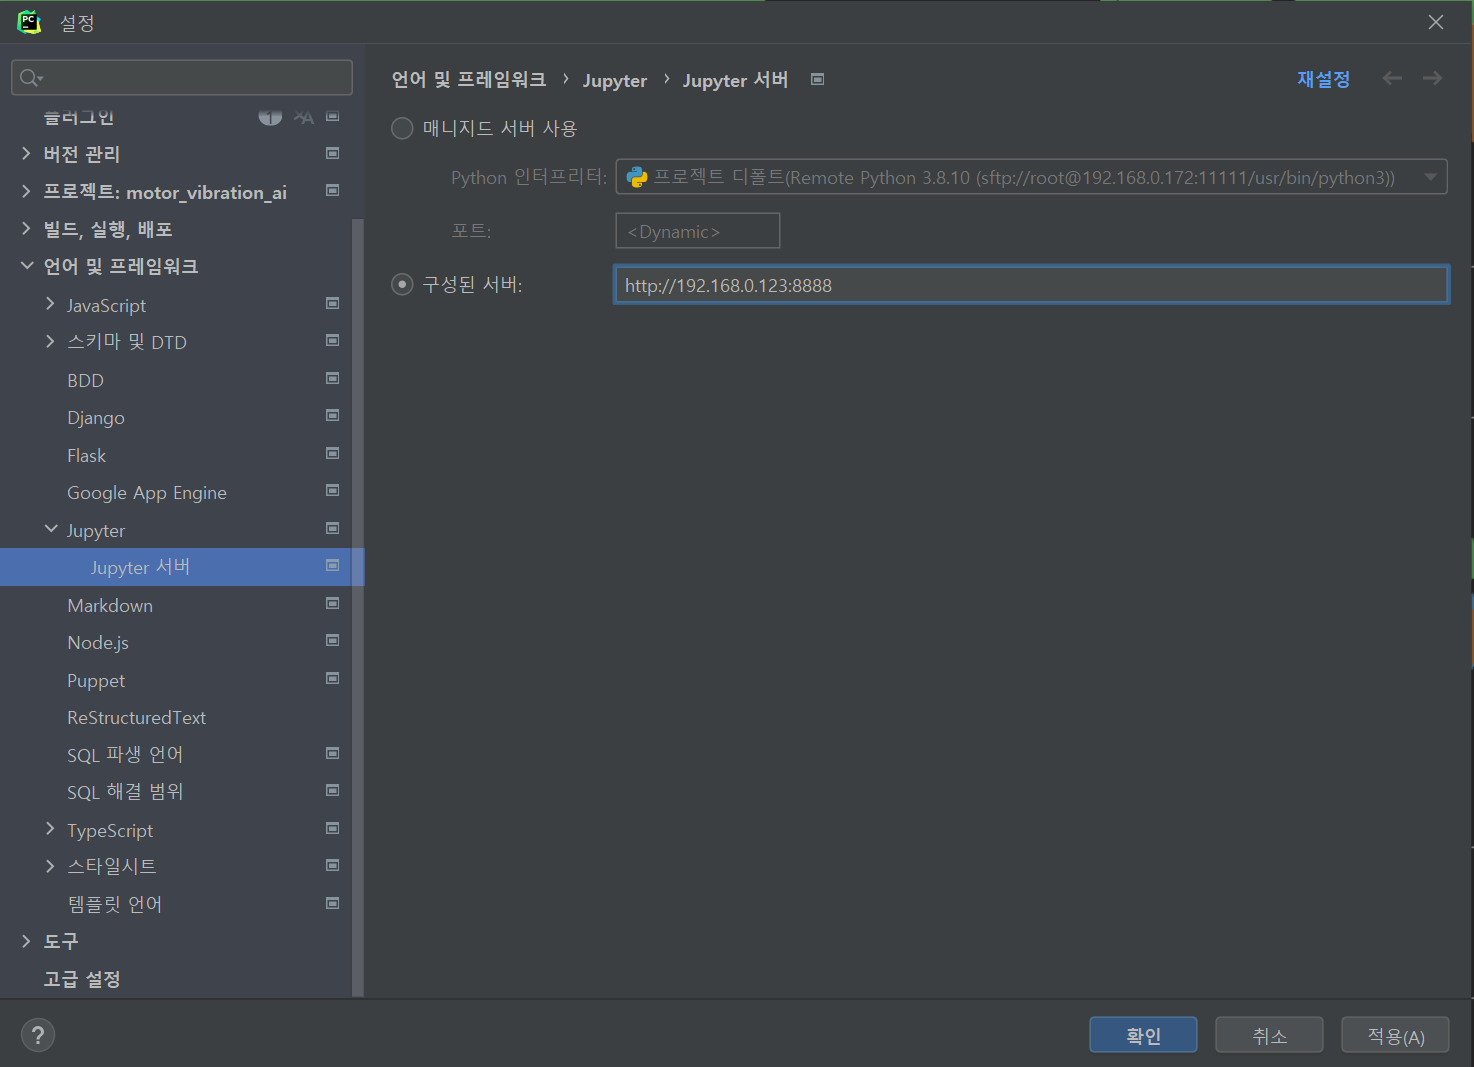The image size is (1474, 1067).
Task: Open the Google App Engine settings page
Action: (147, 493)
